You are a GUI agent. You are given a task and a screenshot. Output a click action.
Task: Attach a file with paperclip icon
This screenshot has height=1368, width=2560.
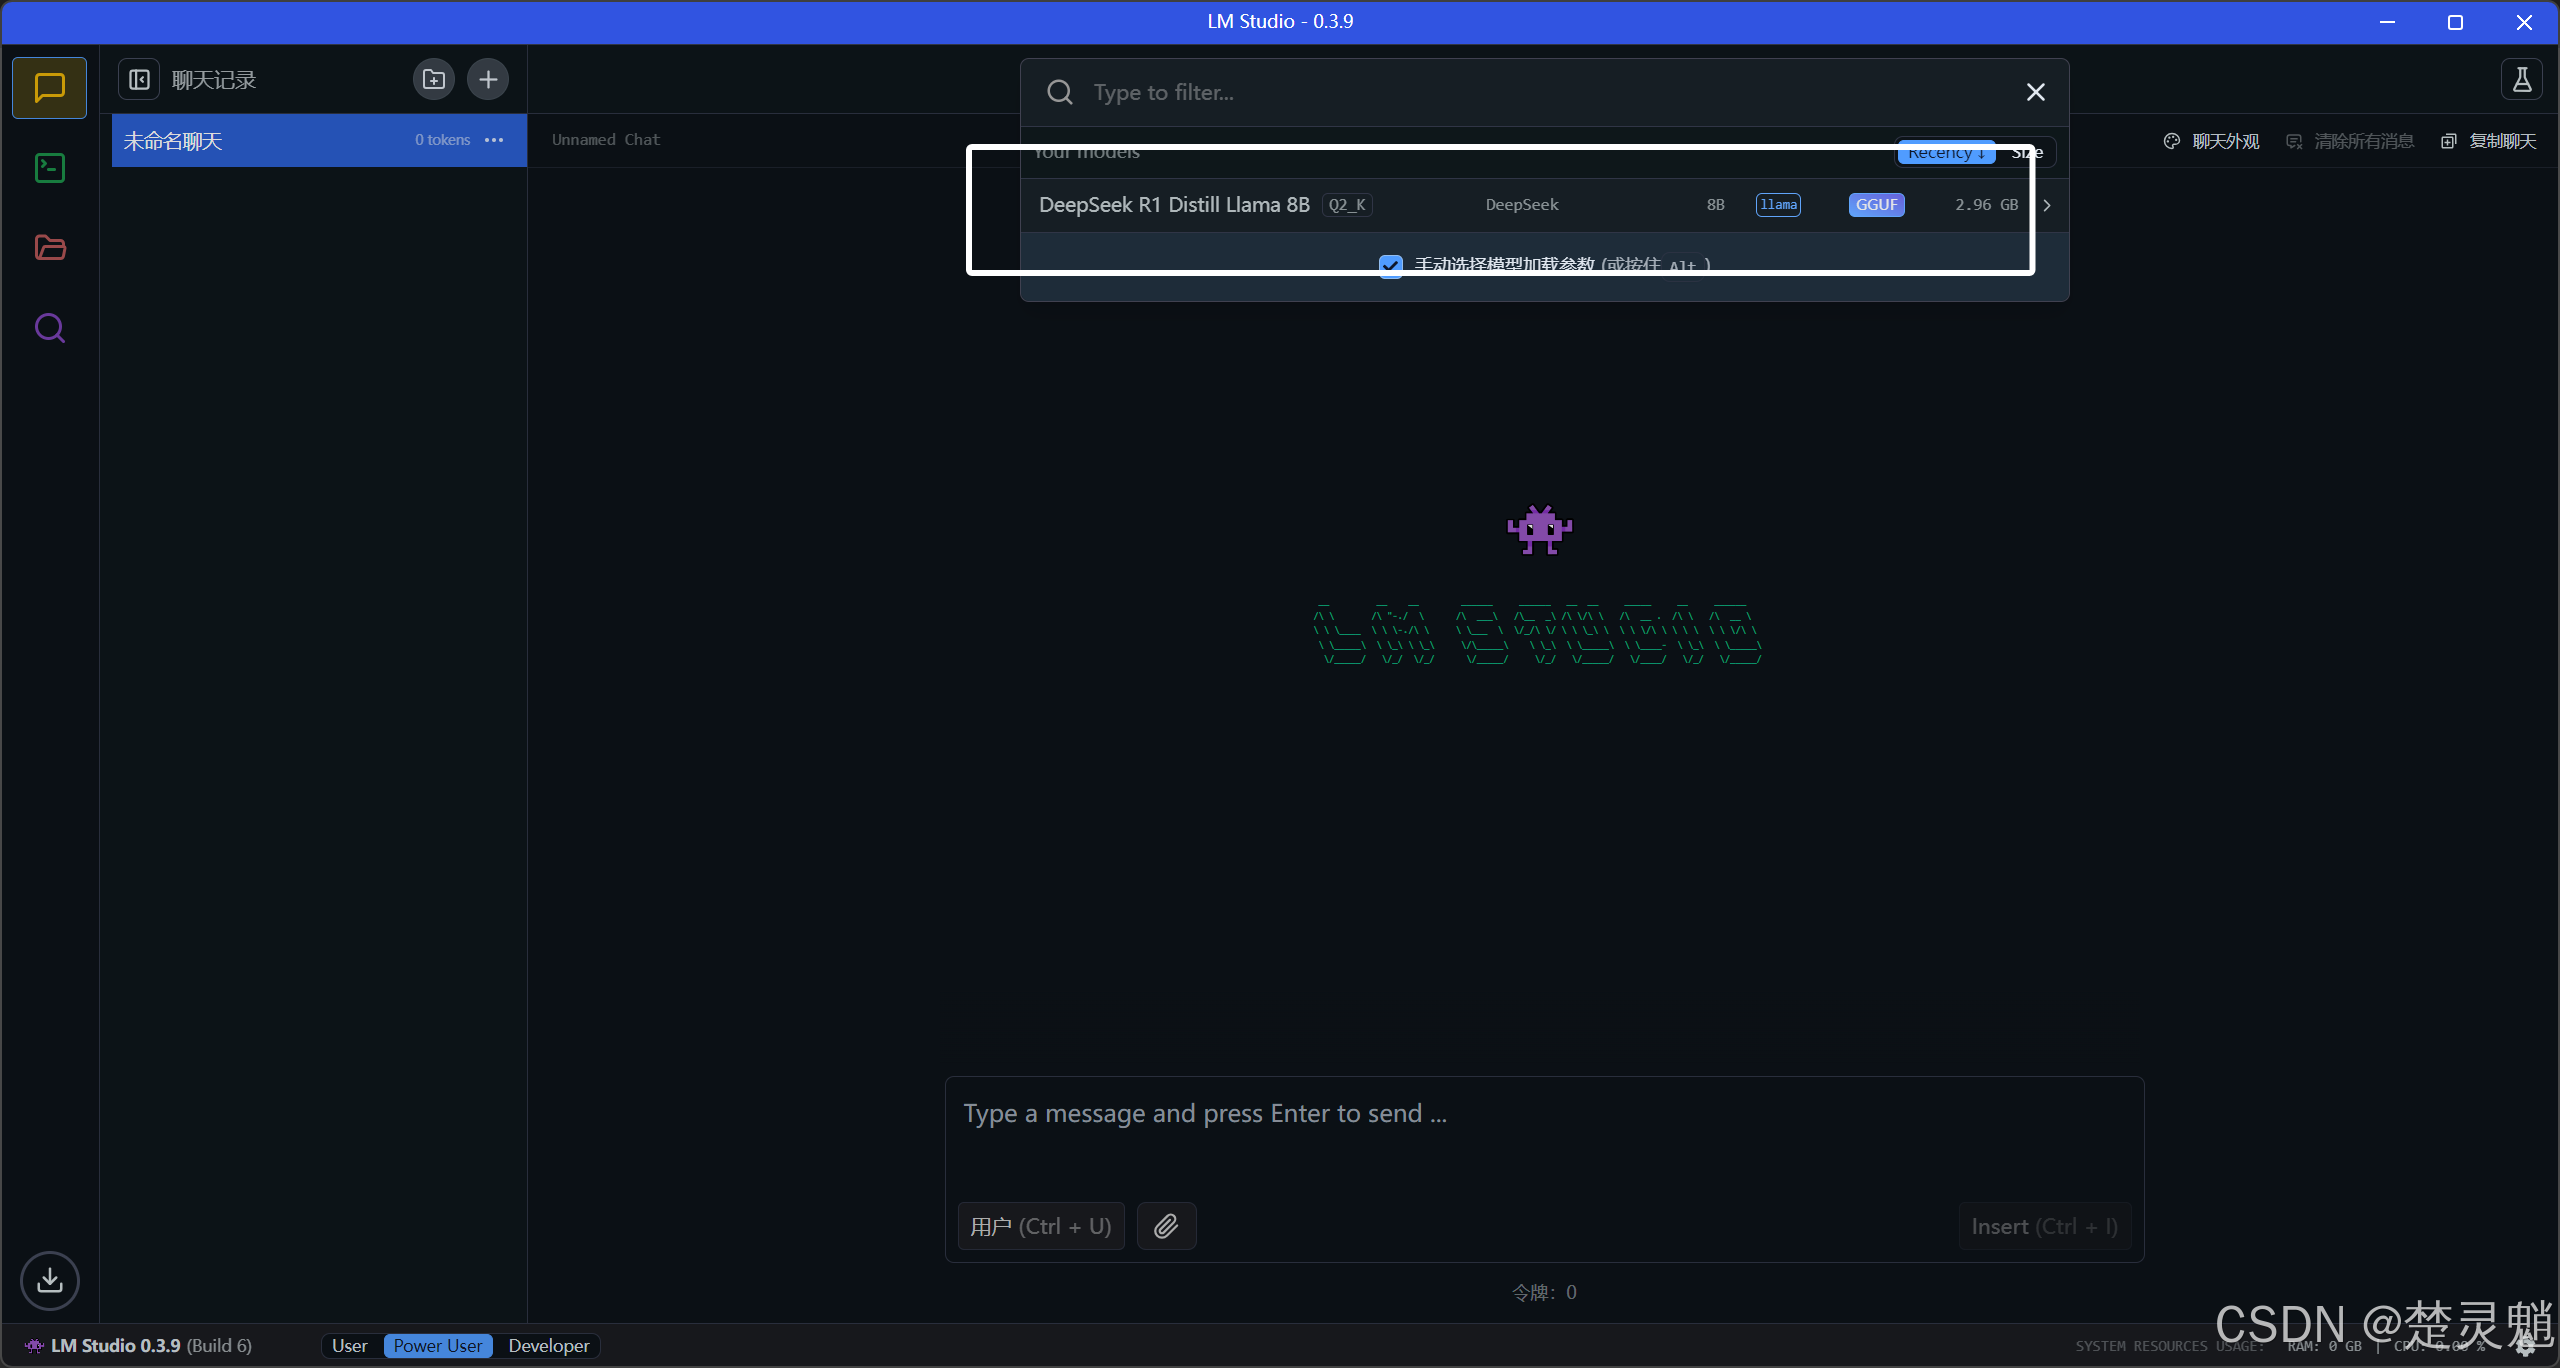pyautogui.click(x=1166, y=1226)
